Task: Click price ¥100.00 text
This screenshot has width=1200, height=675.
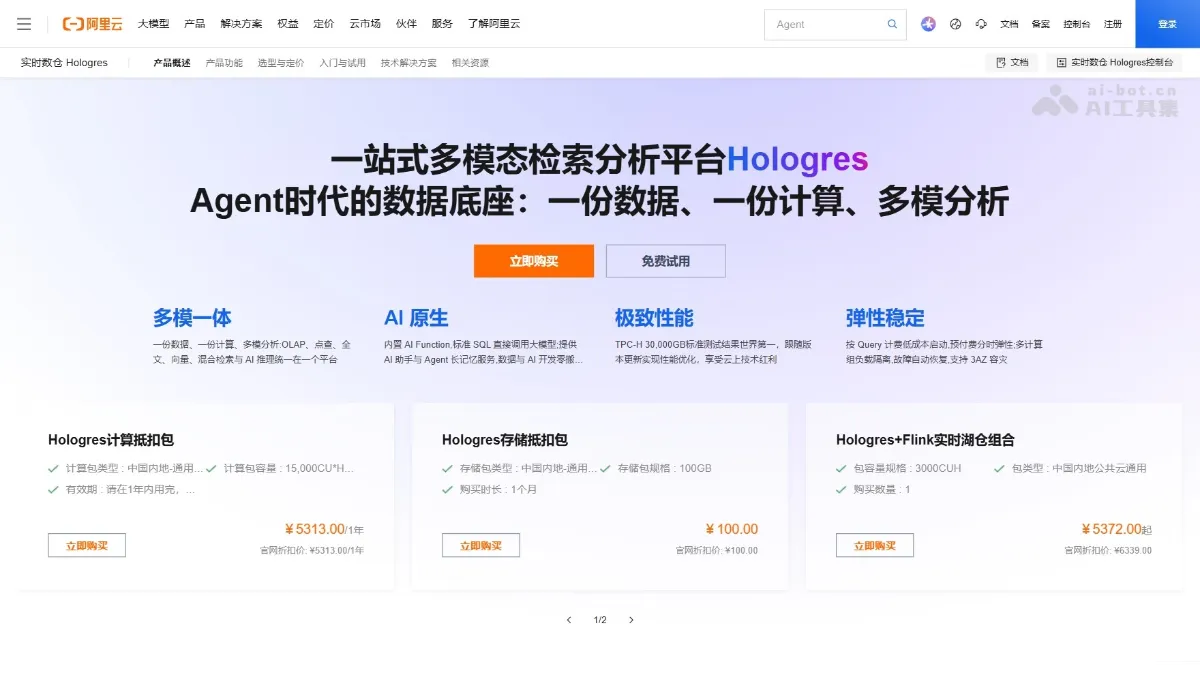Action: pos(731,529)
